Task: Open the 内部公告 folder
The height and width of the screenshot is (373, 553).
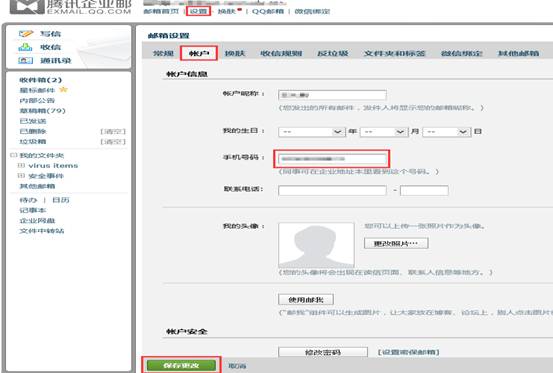Action: click(x=37, y=100)
